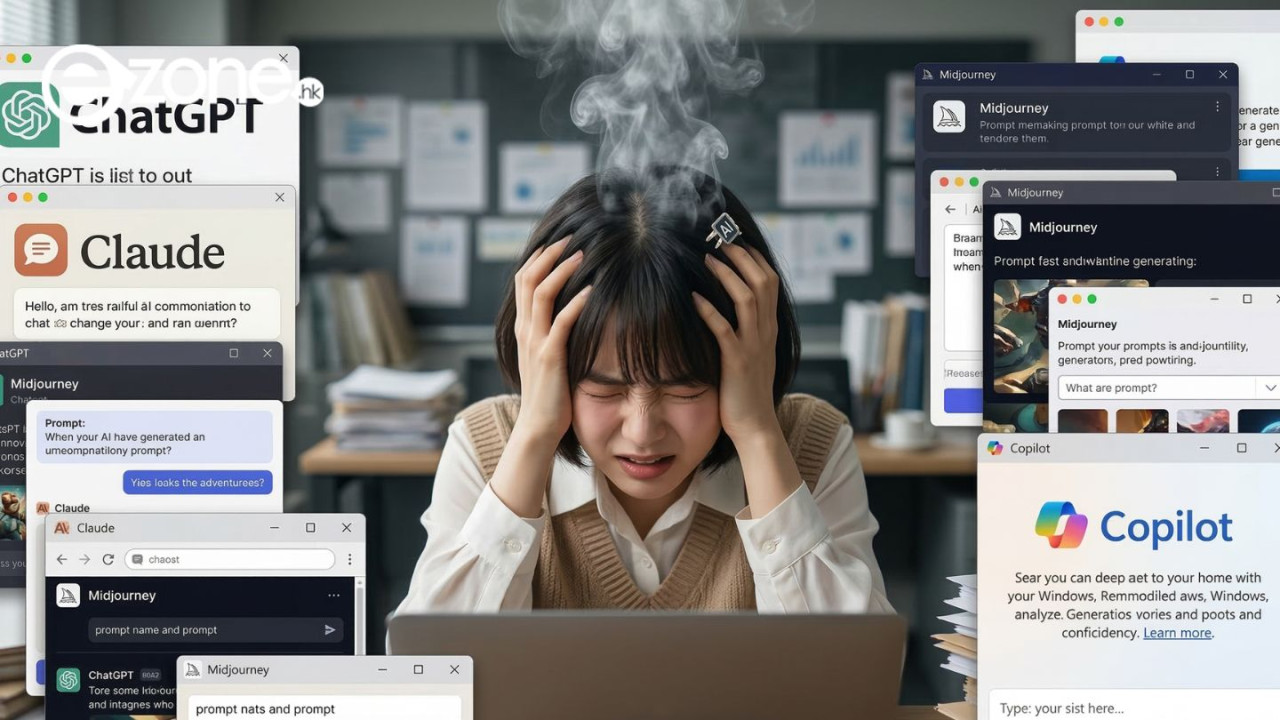Screen dimensions: 1280x720
Task: Click the back arrow in the Claude browser window
Action: point(62,559)
